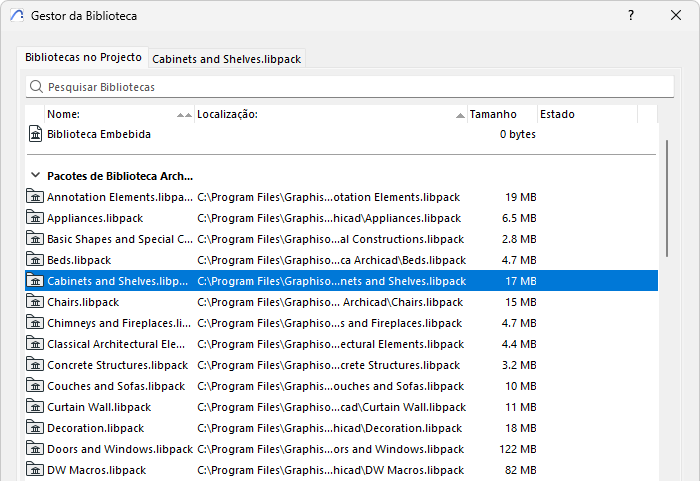This screenshot has width=700, height=481.
Task: Sort by the Nome column arrows
Action: click(x=184, y=115)
